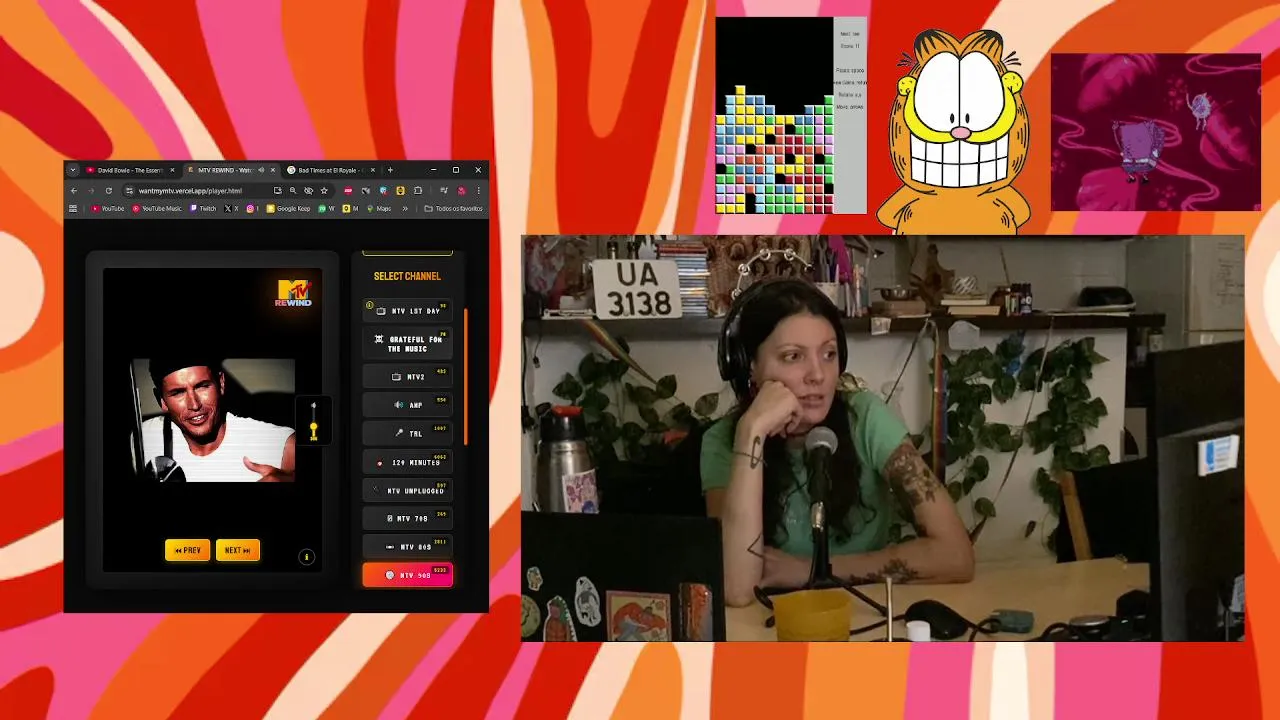Open the browser profile avatar
This screenshot has width=1280, height=720.
point(461,191)
